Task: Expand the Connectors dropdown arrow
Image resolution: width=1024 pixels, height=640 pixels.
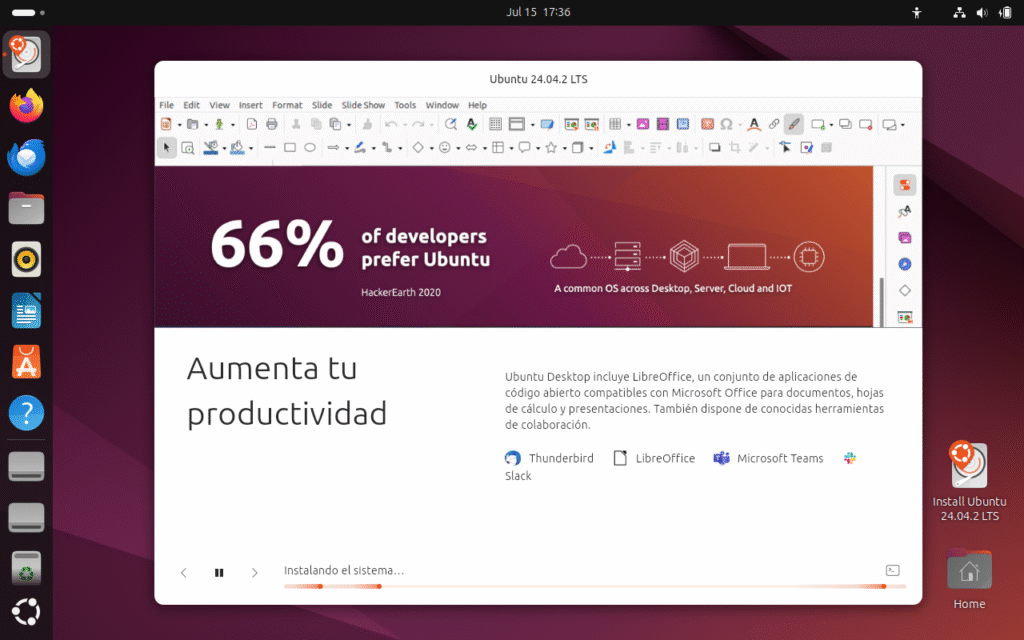Action: (400, 148)
